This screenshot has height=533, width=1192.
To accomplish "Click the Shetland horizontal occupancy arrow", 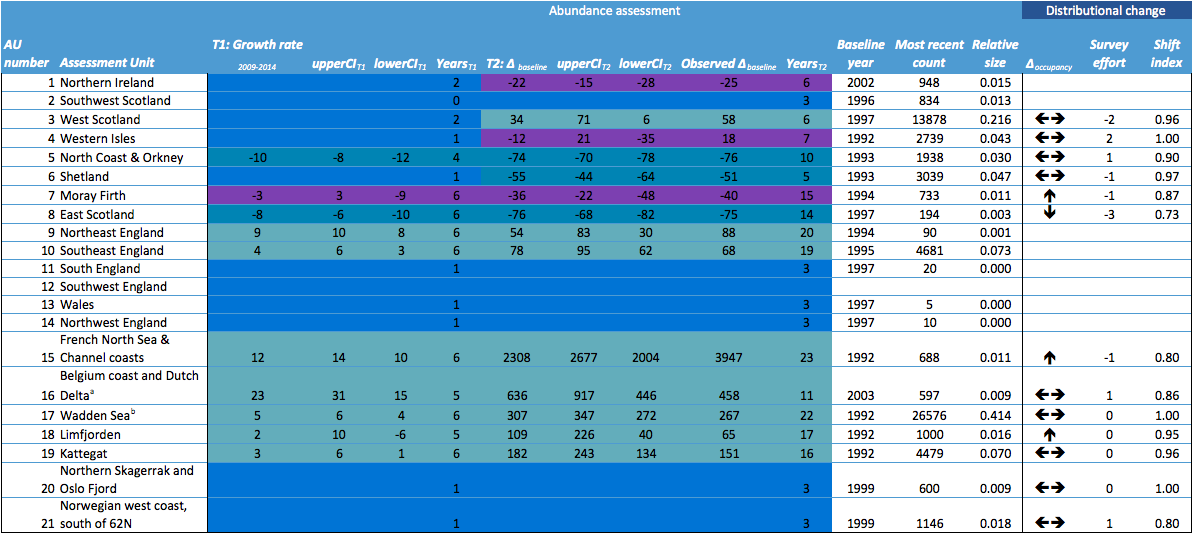I will pos(1051,176).
